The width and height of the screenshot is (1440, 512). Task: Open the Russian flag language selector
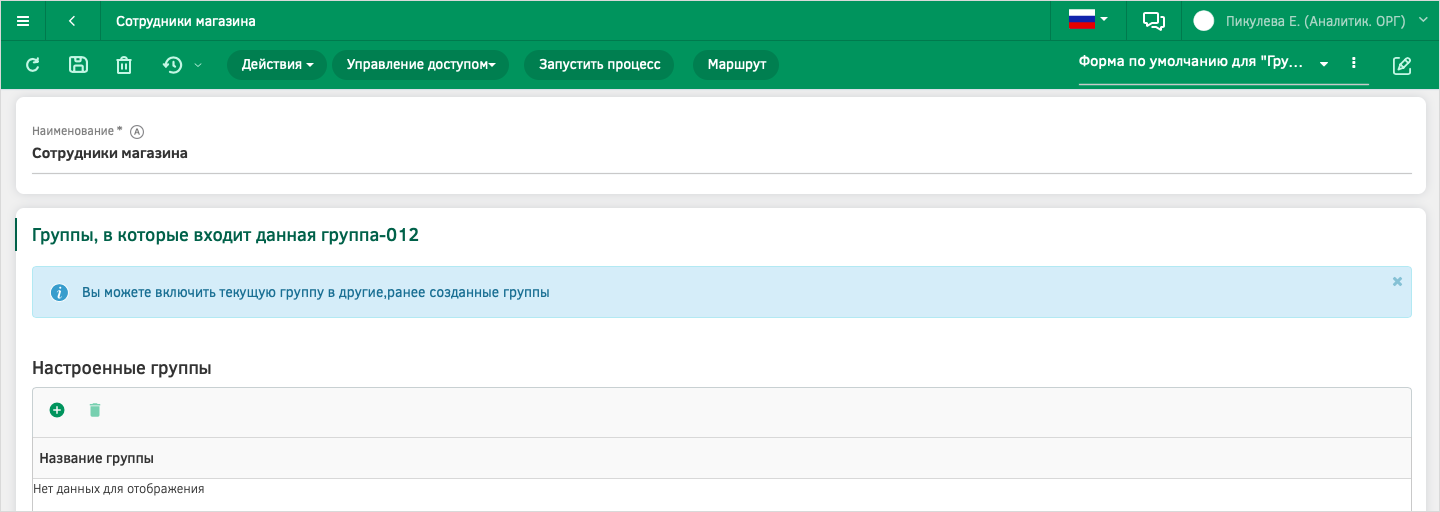(x=1088, y=20)
